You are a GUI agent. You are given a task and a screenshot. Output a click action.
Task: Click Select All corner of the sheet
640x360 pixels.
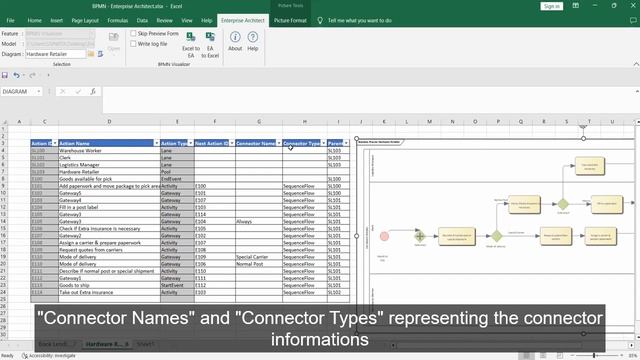4,122
